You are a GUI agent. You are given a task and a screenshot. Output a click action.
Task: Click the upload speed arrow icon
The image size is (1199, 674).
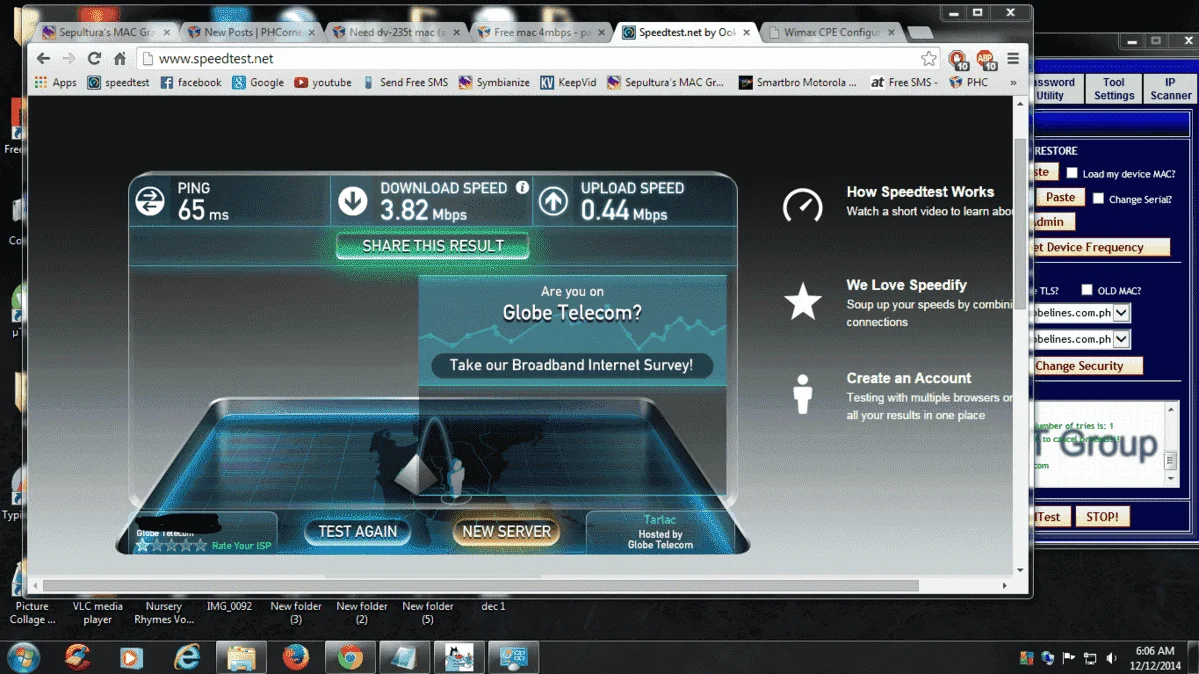[x=553, y=201]
